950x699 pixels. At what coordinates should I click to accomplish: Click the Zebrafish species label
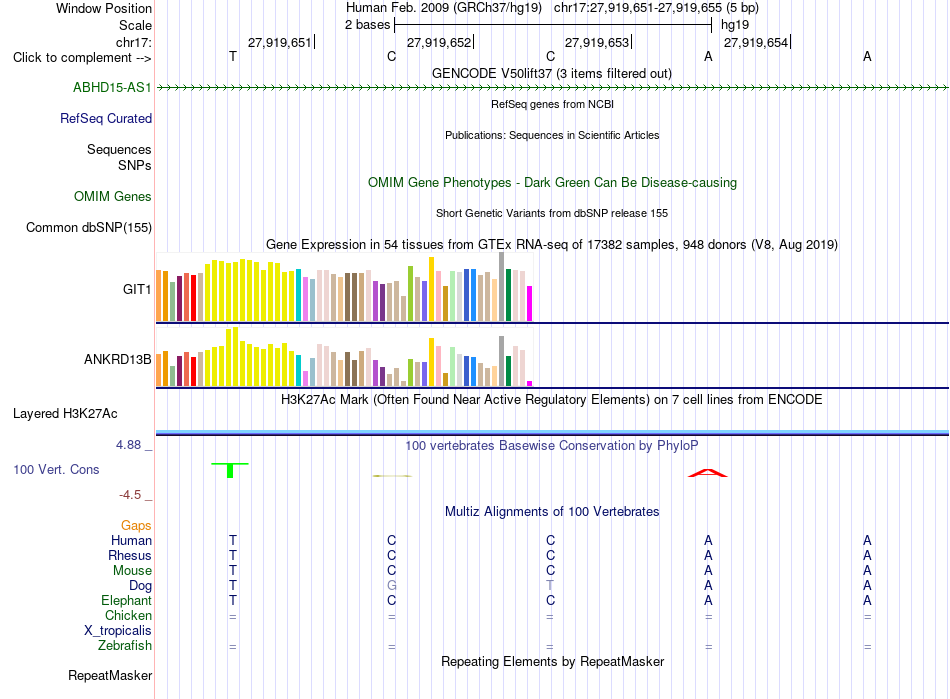pyautogui.click(x=125, y=646)
